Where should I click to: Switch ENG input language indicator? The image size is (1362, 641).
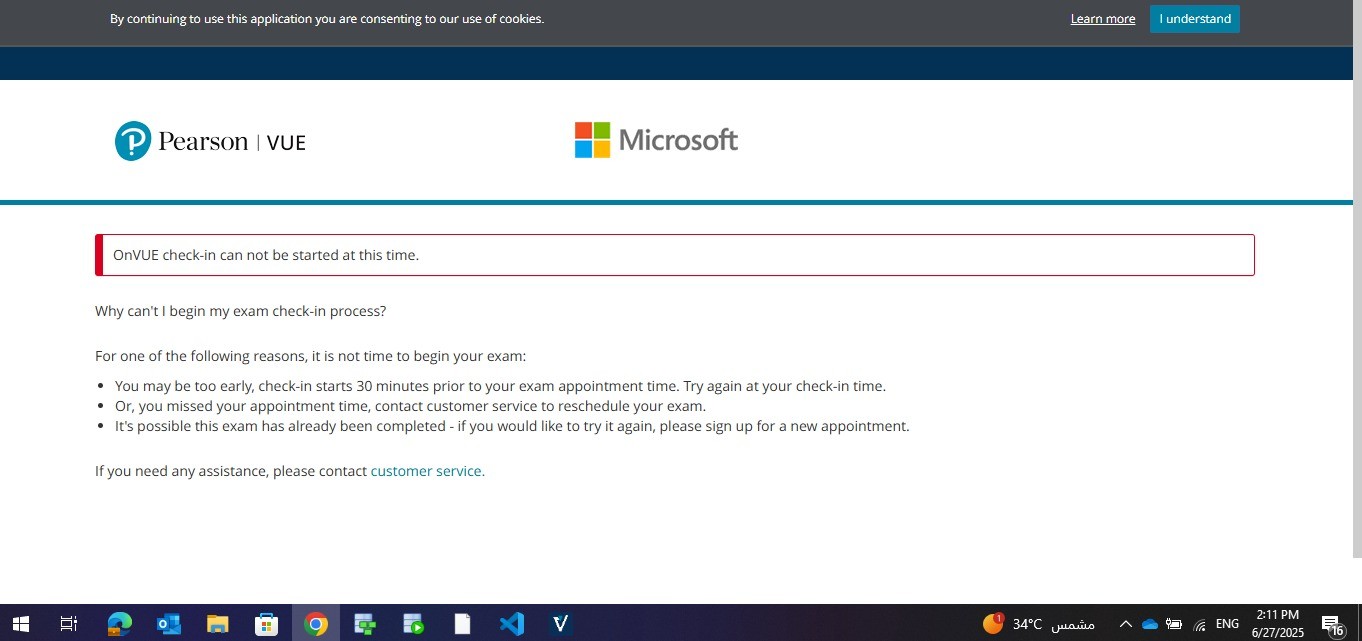pyautogui.click(x=1227, y=624)
